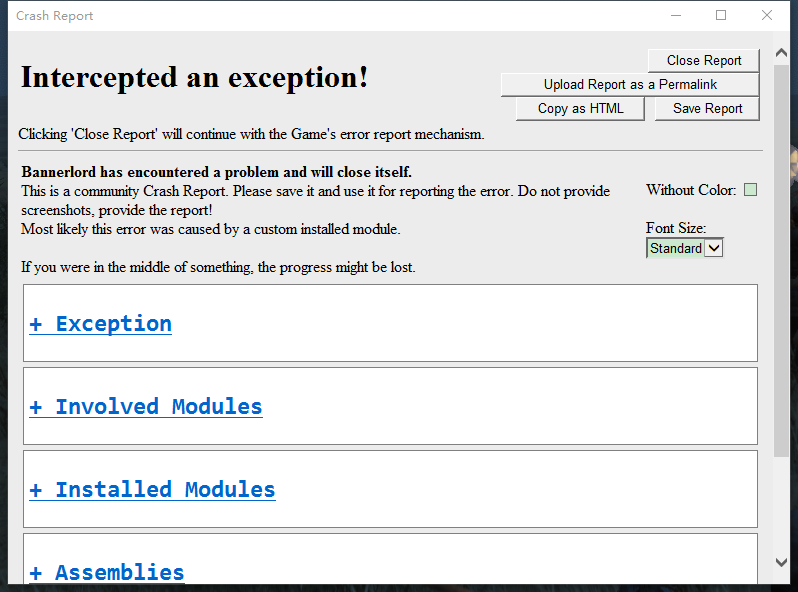Expand the Exception section
Viewport: 798px width, 592px height.
101,324
